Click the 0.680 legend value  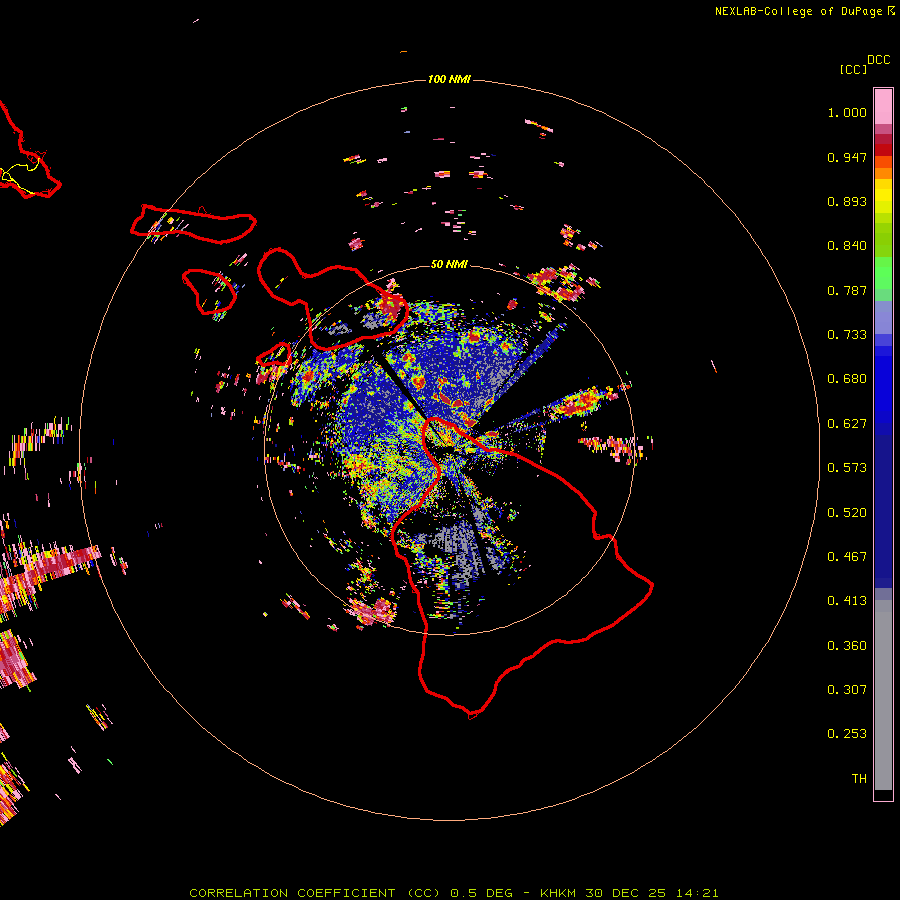pyautogui.click(x=847, y=379)
